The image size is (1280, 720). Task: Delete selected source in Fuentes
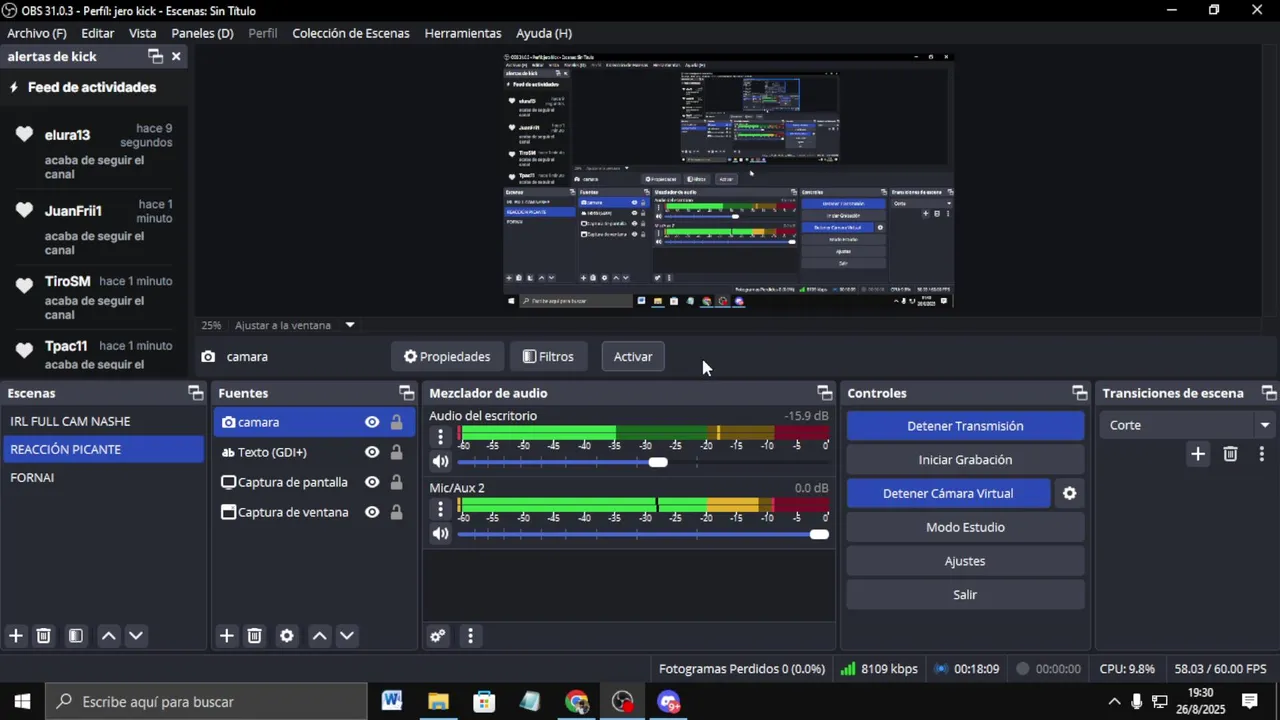pyautogui.click(x=255, y=636)
